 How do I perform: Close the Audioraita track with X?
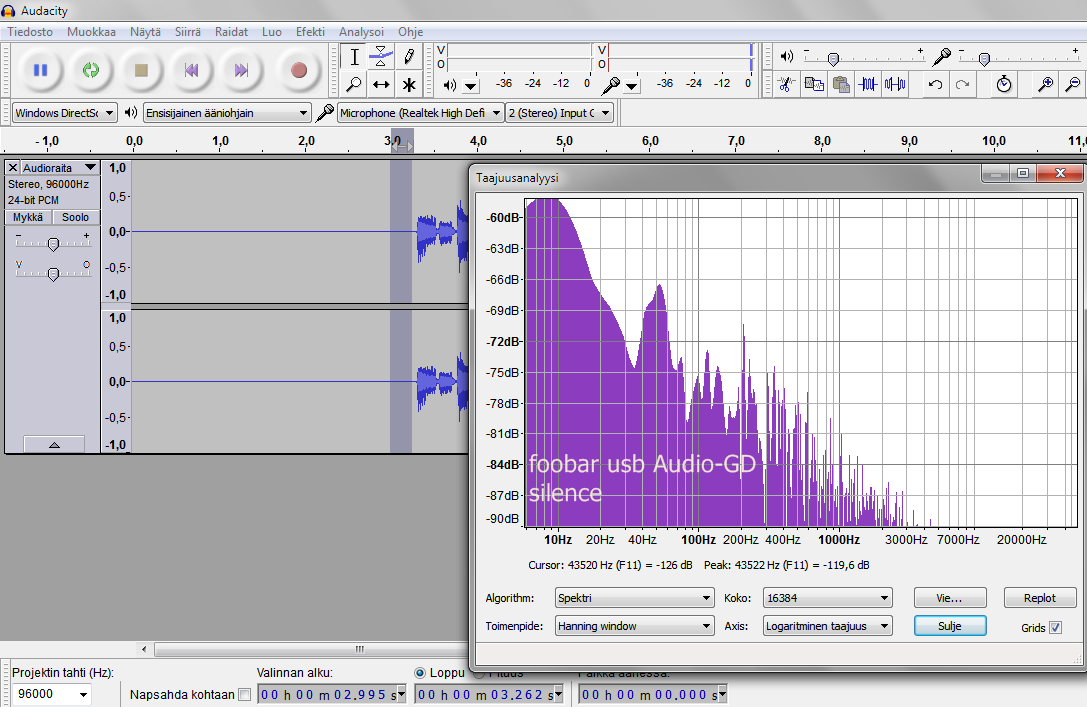12,168
